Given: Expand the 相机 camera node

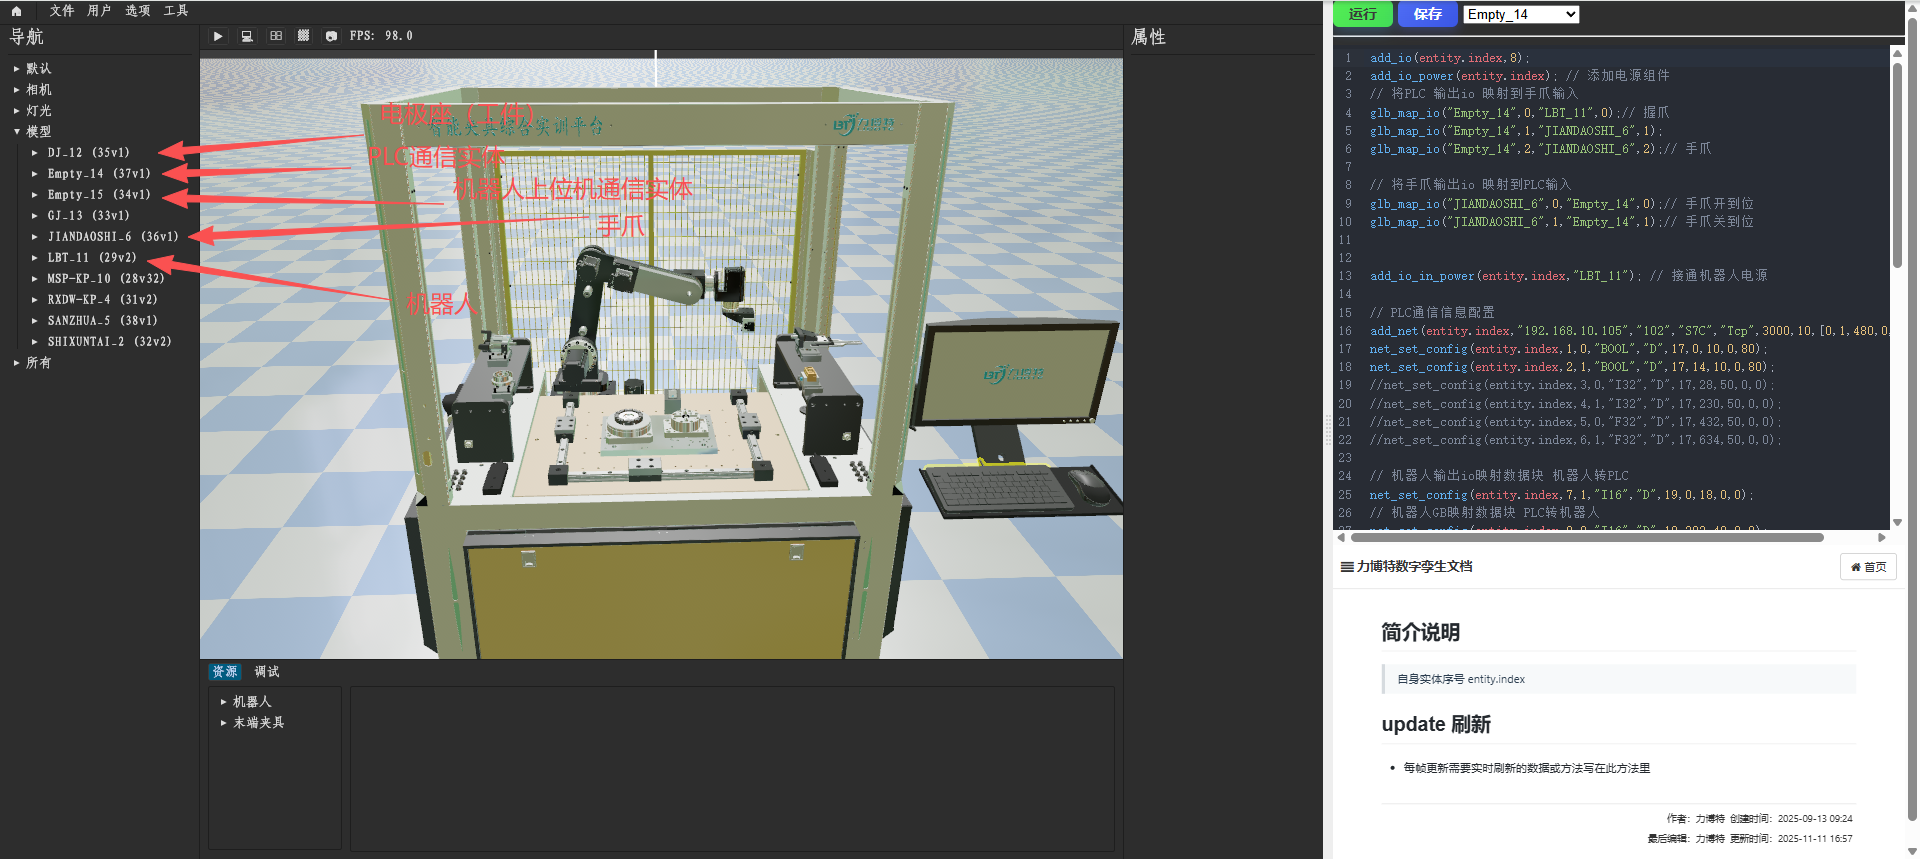Looking at the screenshot, I should (17, 90).
